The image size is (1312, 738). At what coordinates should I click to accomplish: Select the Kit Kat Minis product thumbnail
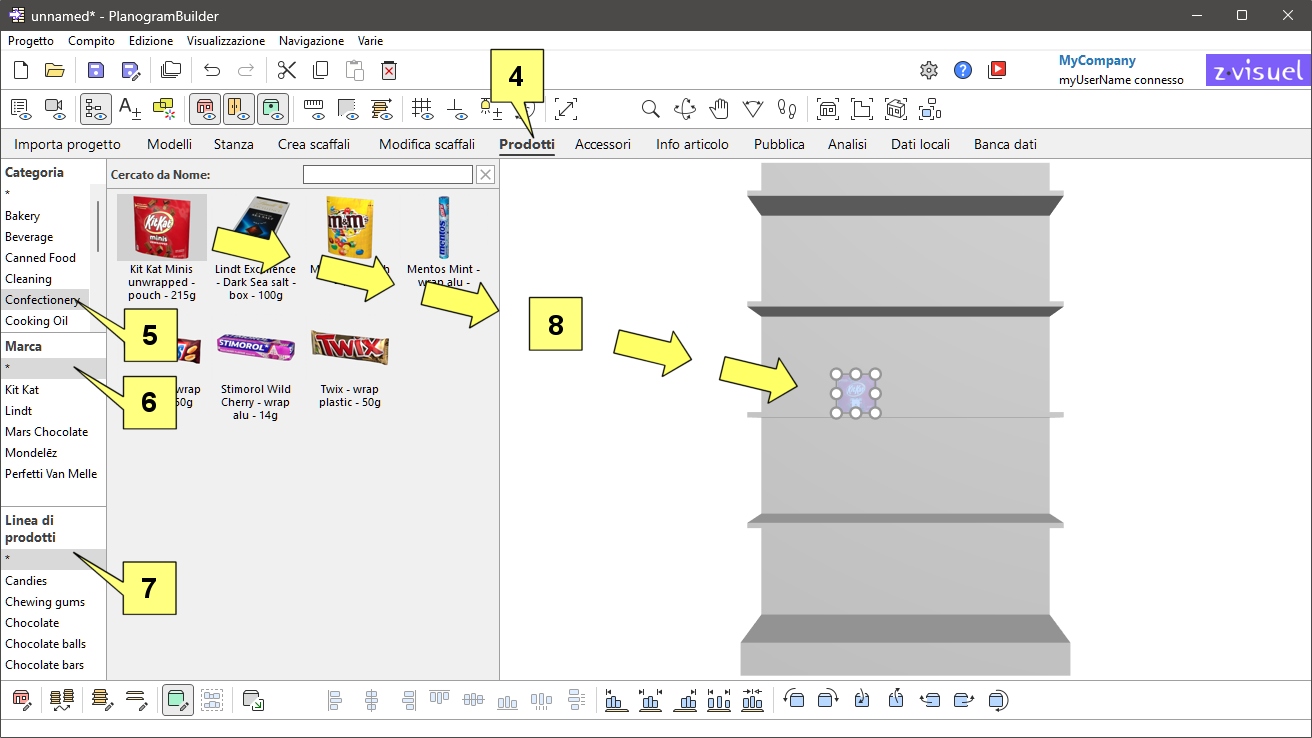162,227
